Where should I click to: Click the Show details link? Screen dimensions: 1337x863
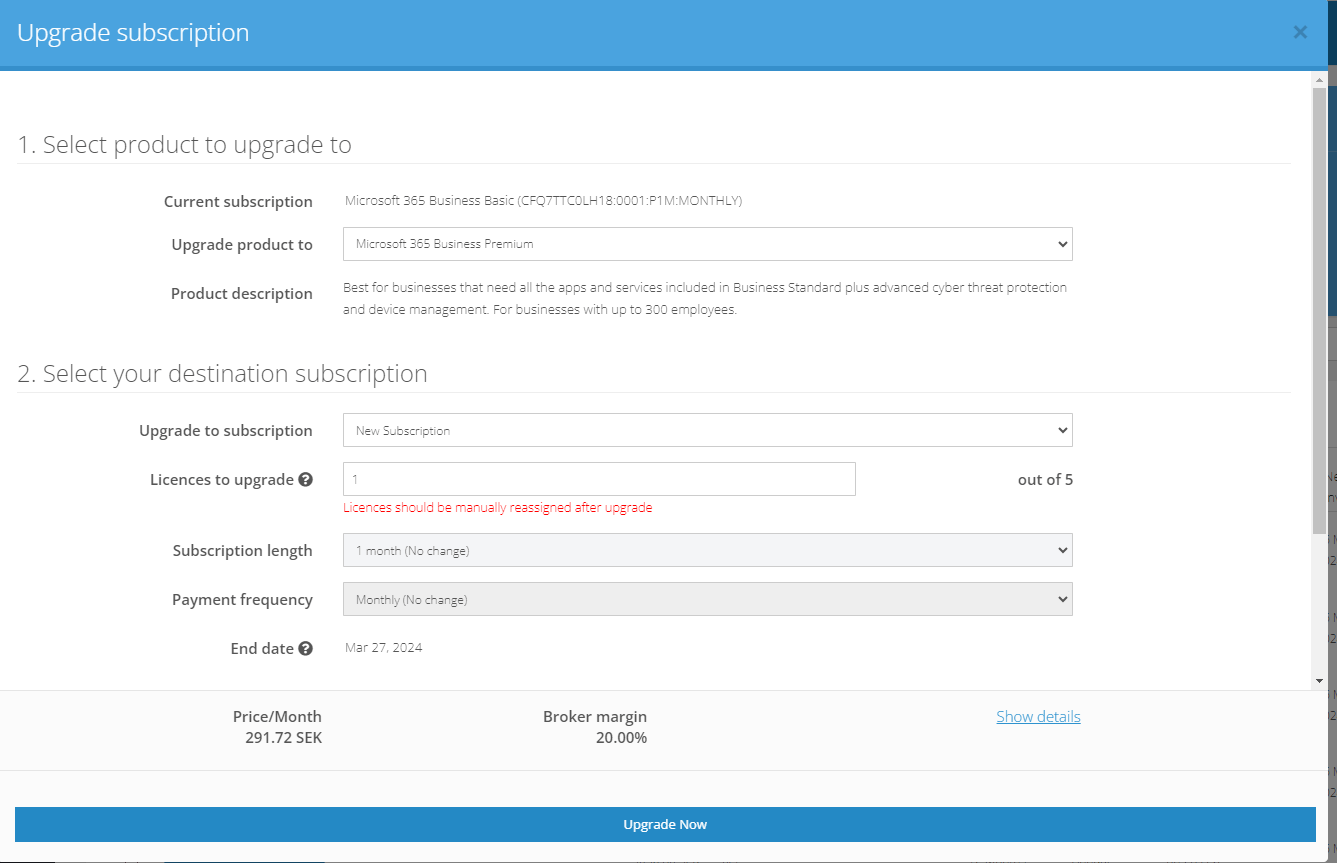[x=1038, y=716]
